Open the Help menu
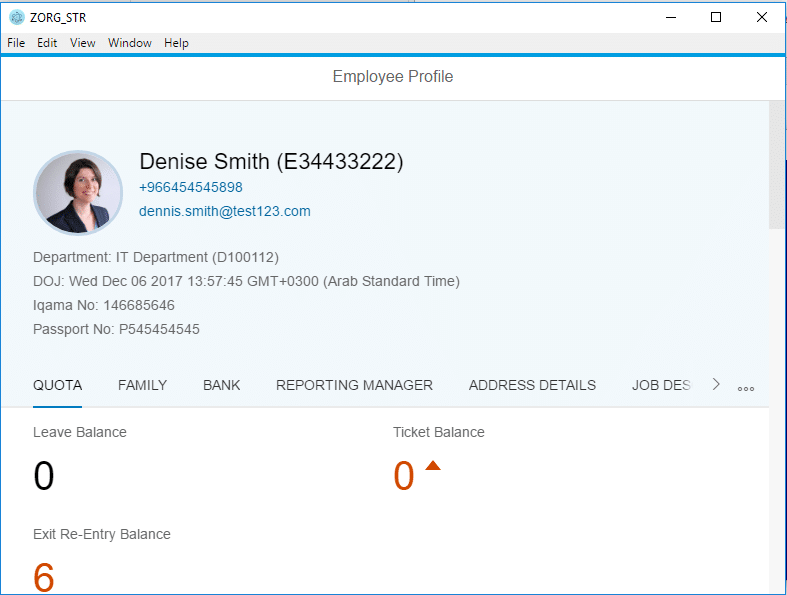The image size is (787, 595). coord(176,43)
